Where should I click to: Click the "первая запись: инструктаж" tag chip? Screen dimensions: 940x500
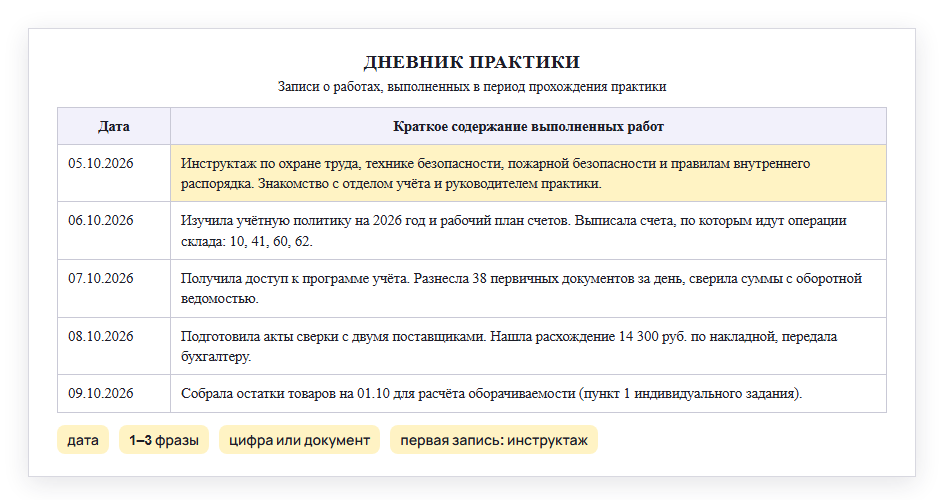[x=494, y=440]
